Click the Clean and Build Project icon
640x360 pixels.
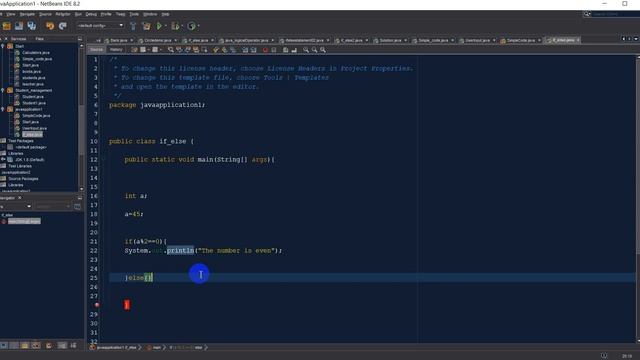tap(146, 26)
